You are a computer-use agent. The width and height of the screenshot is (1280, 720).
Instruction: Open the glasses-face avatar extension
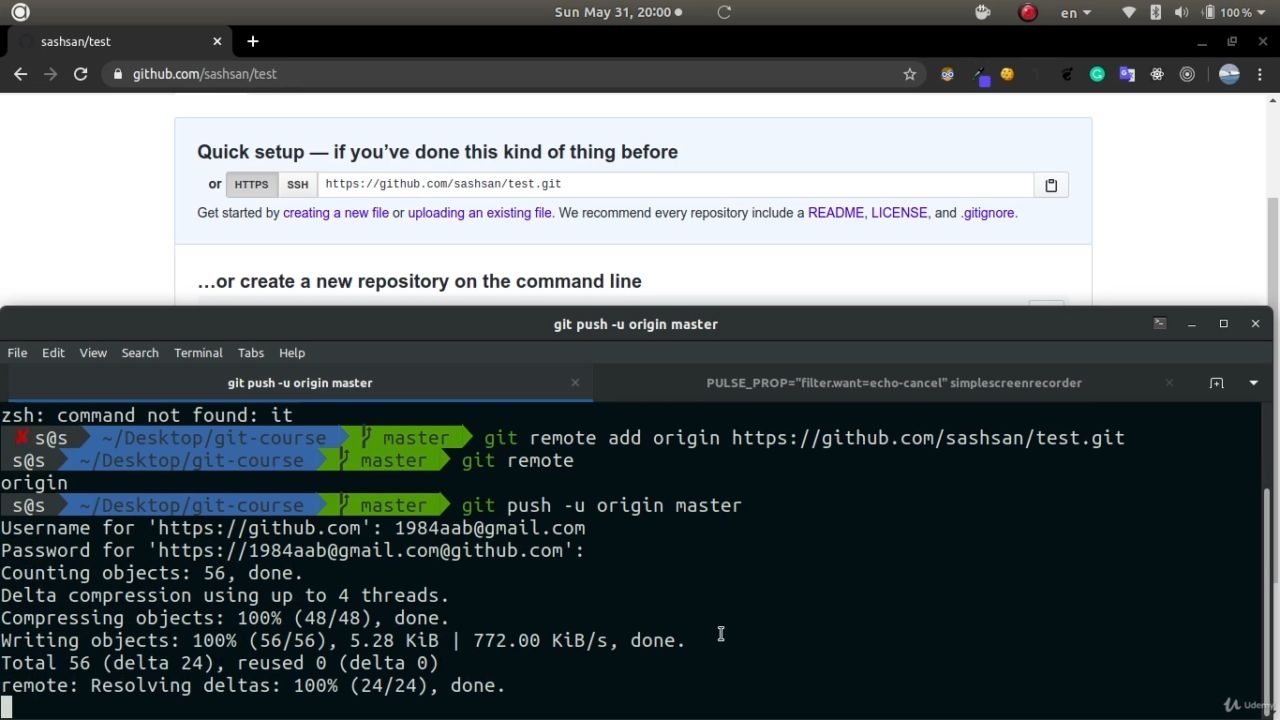pos(947,74)
